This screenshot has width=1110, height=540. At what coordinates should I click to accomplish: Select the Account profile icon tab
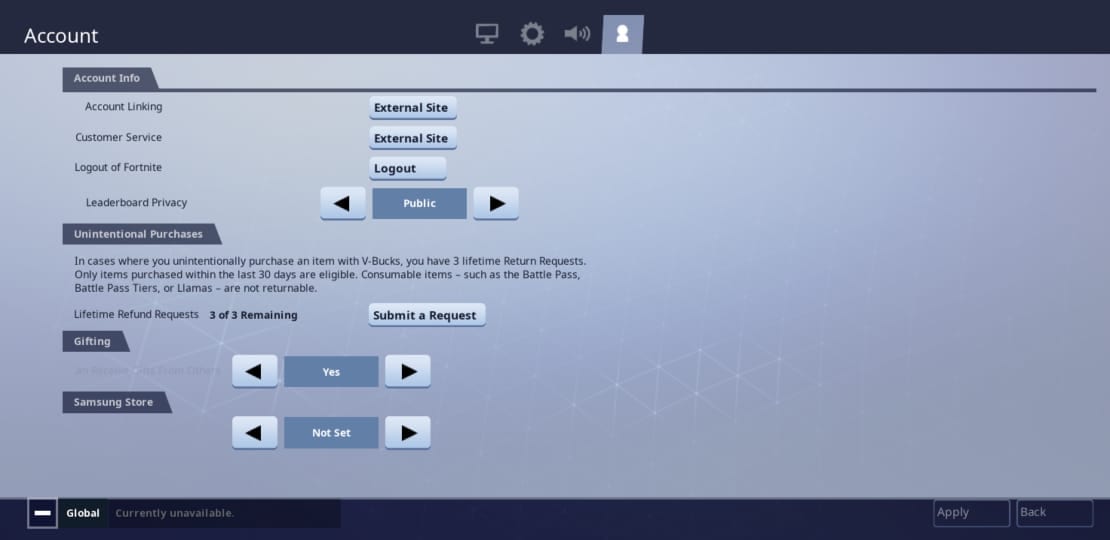(x=622, y=34)
